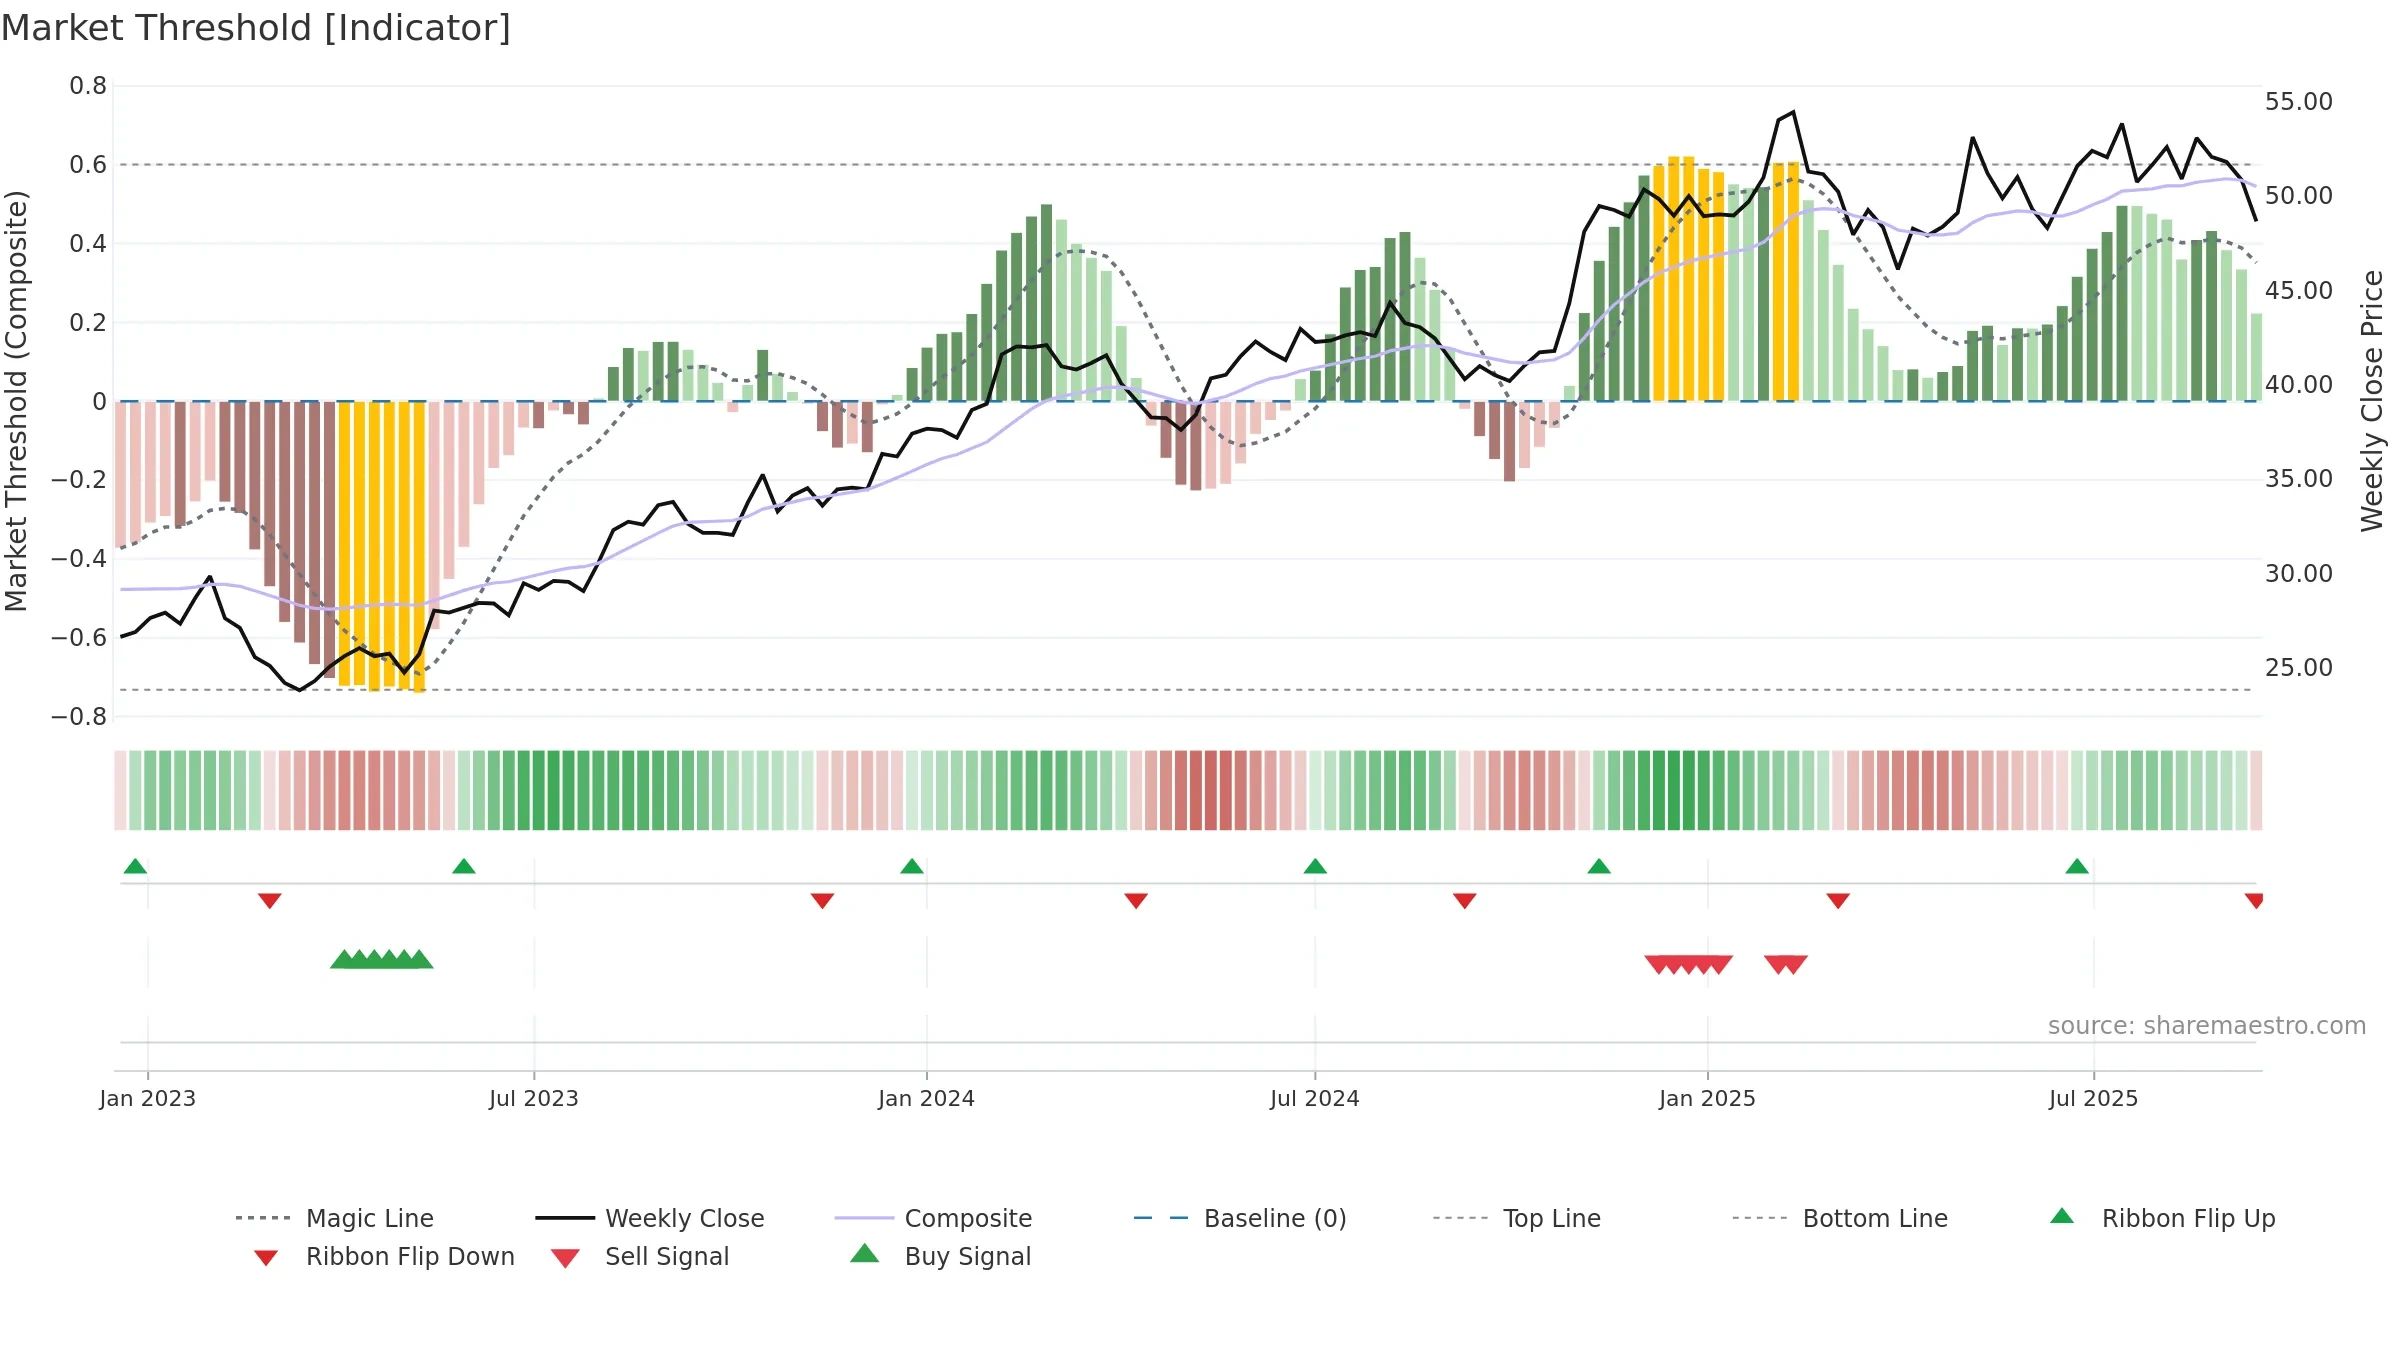The image size is (2400, 1350).
Task: Click the 25.00 price axis label
Action: coord(2299,668)
